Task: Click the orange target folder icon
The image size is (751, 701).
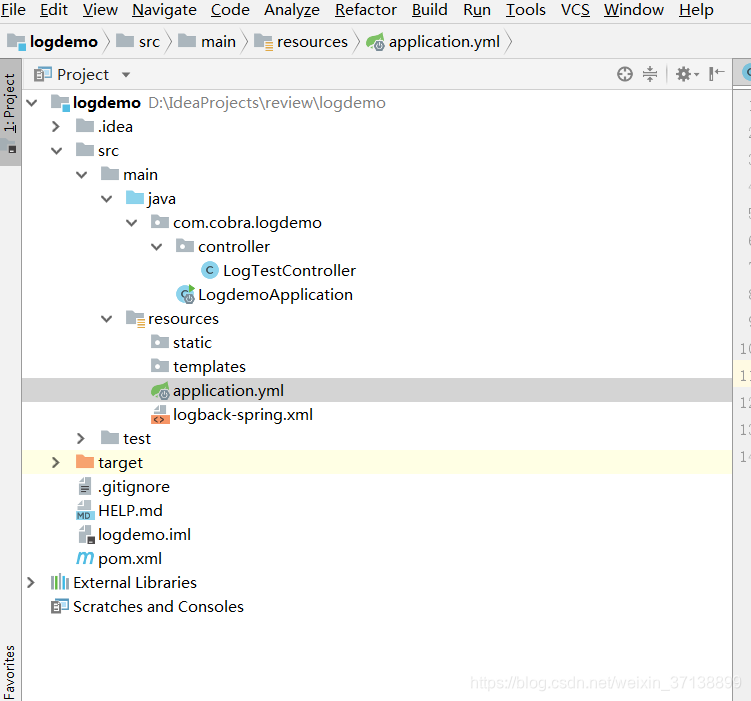Action: pos(85,462)
